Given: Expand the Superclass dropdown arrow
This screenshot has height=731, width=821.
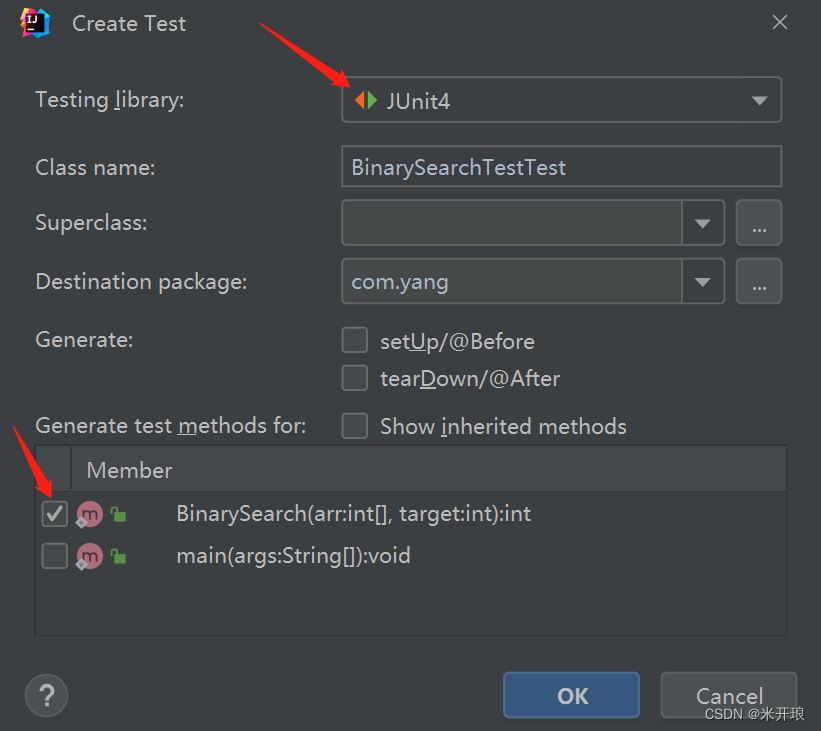Looking at the screenshot, I should point(703,223).
